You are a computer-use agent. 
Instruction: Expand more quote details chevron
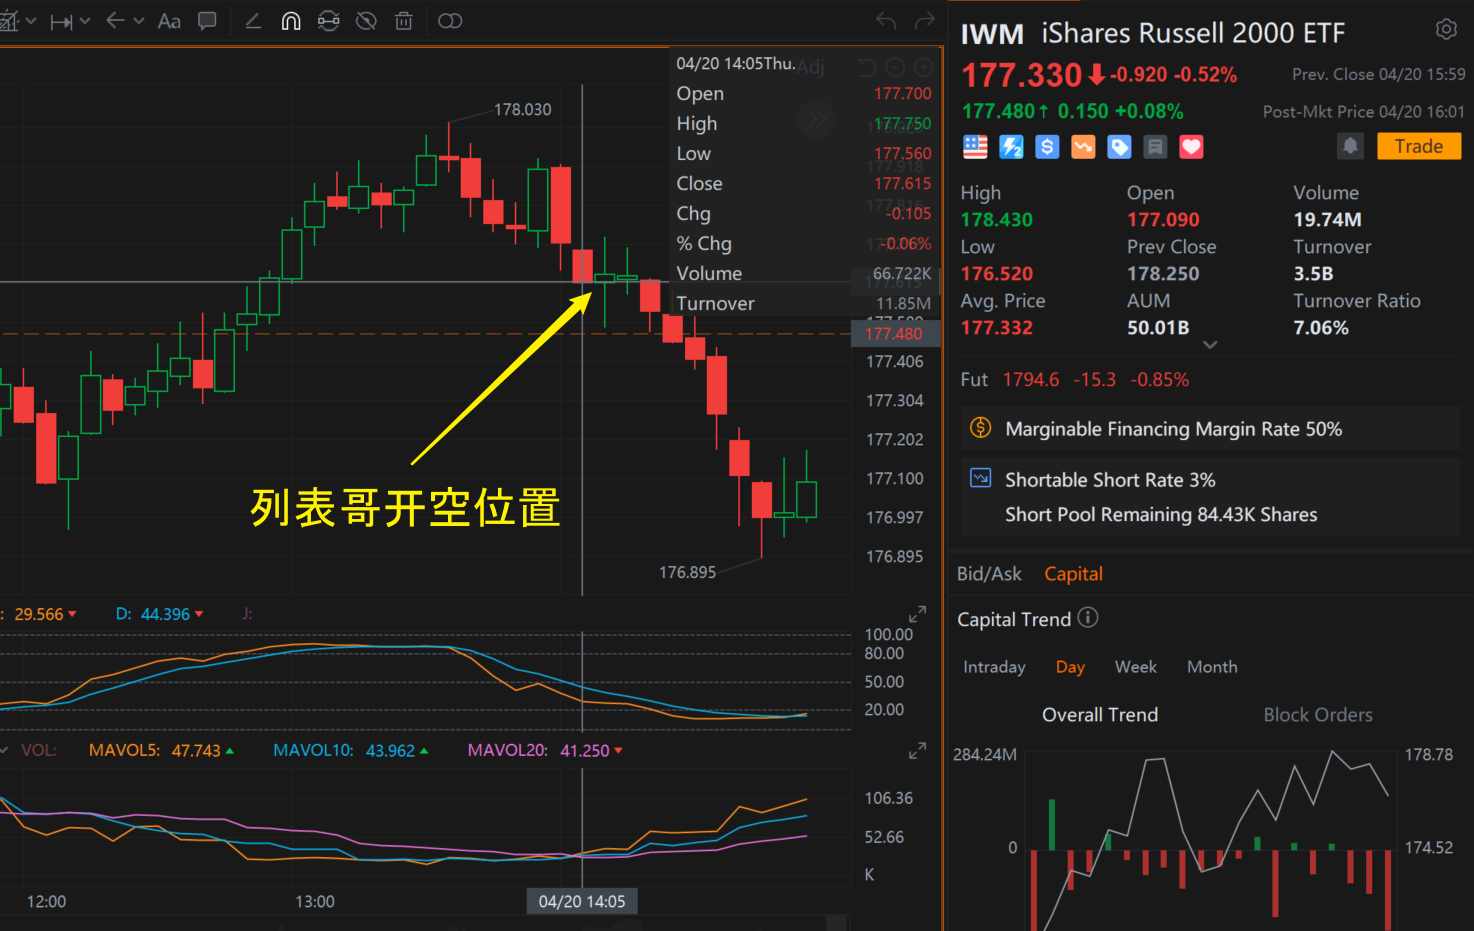[1210, 345]
